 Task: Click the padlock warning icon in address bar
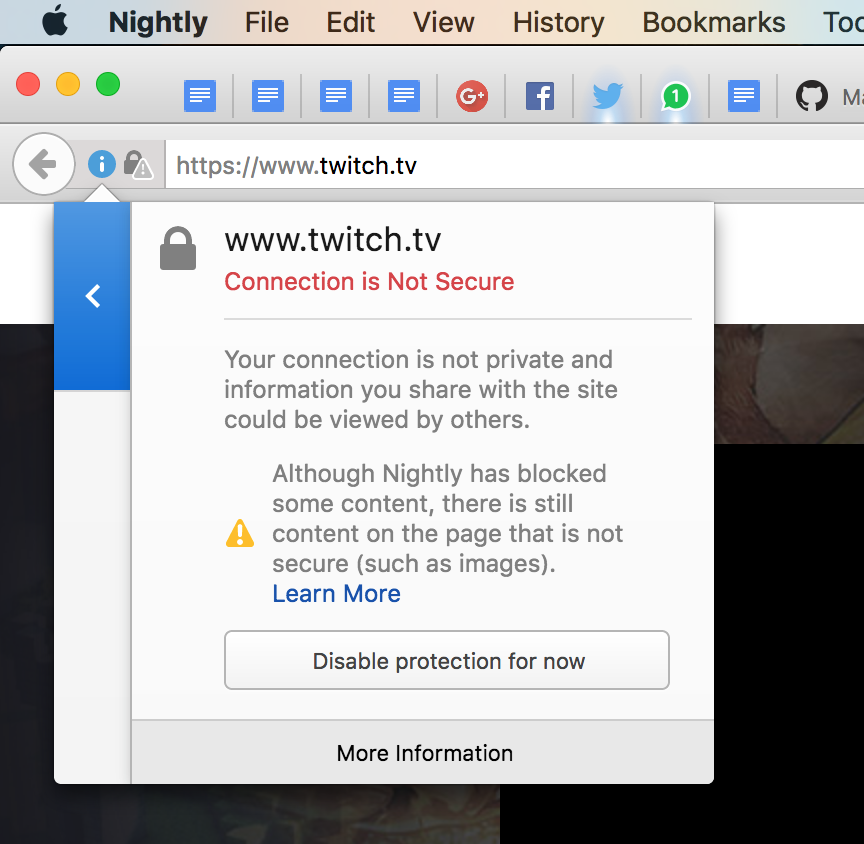(138, 165)
